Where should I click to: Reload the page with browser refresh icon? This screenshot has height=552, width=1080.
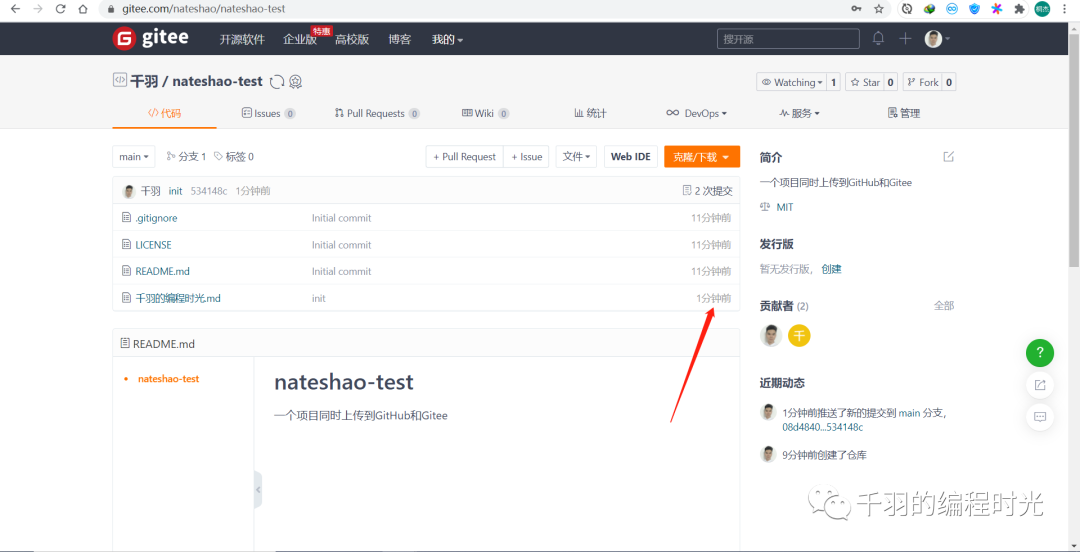[x=60, y=9]
